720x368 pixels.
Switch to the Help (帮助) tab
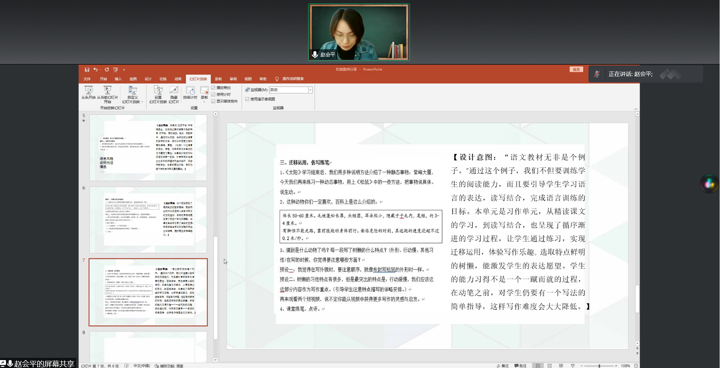click(x=263, y=79)
